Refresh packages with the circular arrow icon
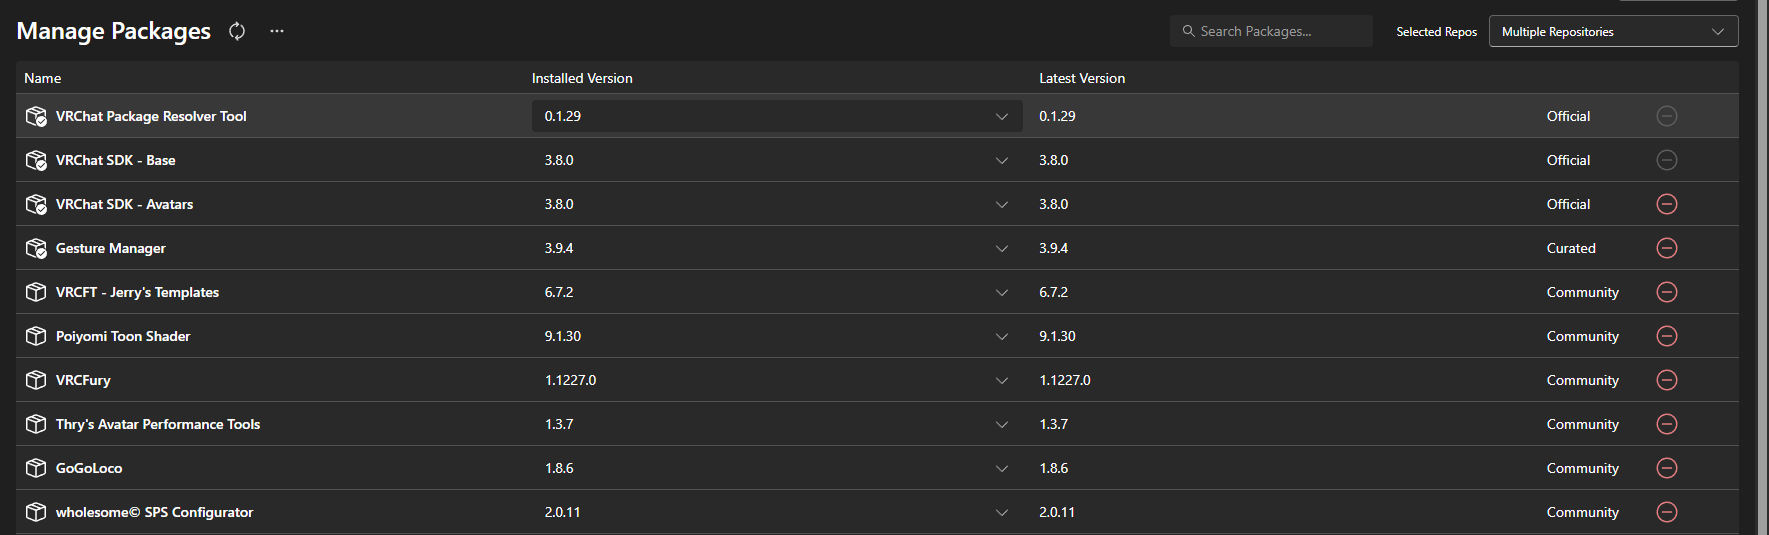The width and height of the screenshot is (1769, 535). pos(237,31)
